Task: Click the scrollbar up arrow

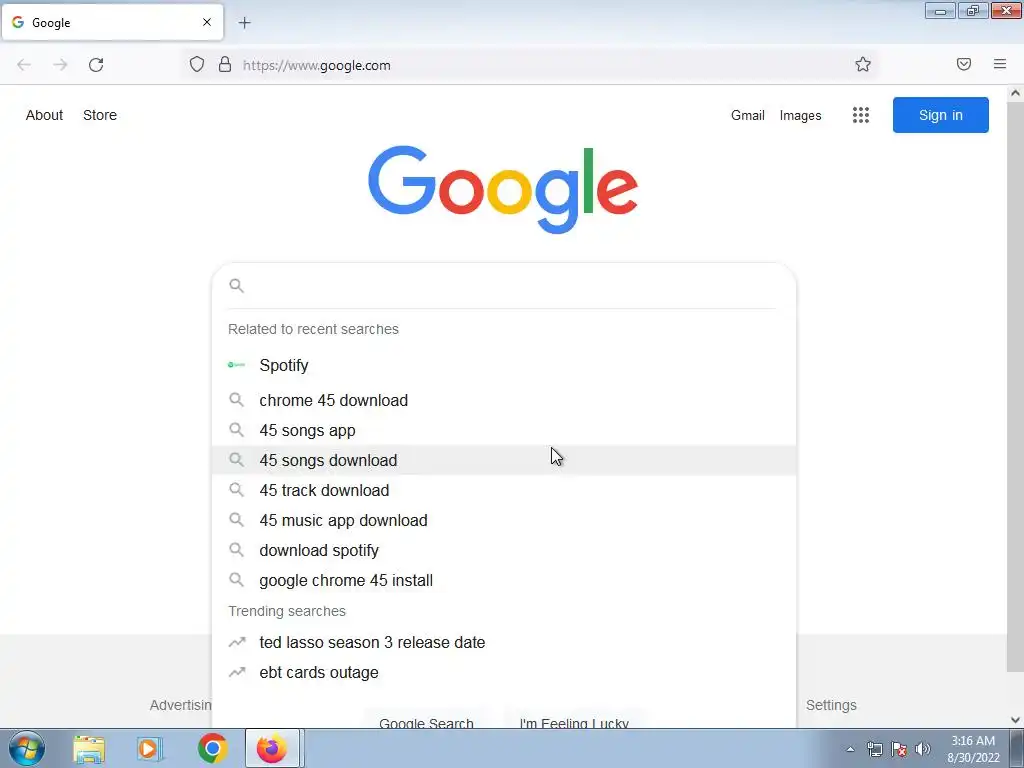Action: pos(1015,93)
